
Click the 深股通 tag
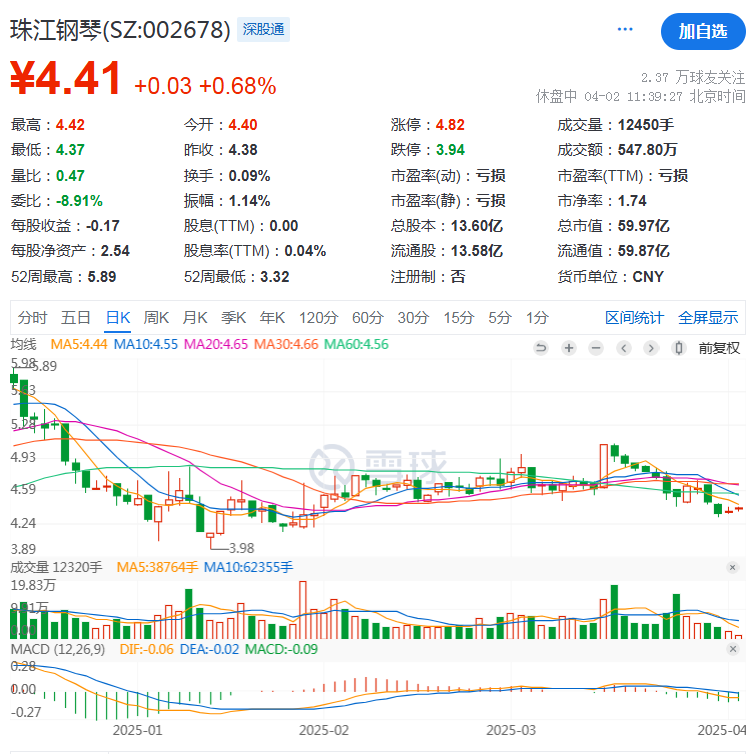tap(263, 29)
